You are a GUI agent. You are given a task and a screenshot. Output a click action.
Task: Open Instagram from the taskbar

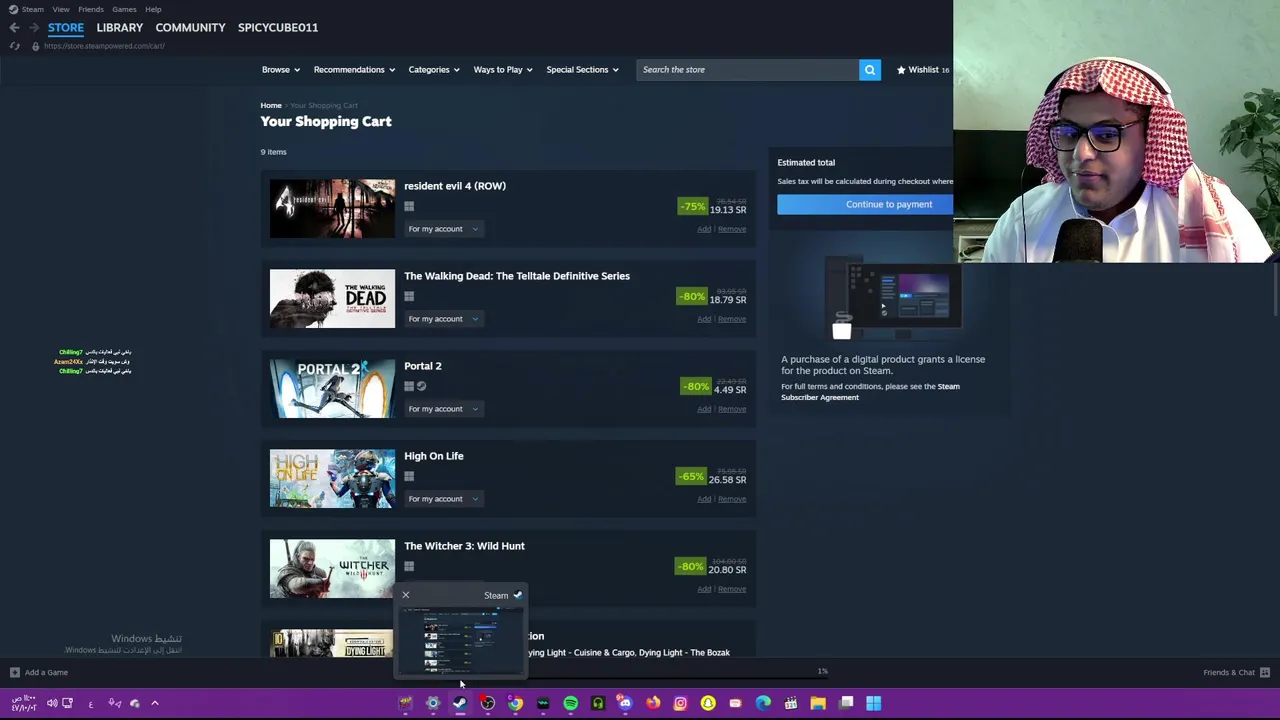coord(680,703)
